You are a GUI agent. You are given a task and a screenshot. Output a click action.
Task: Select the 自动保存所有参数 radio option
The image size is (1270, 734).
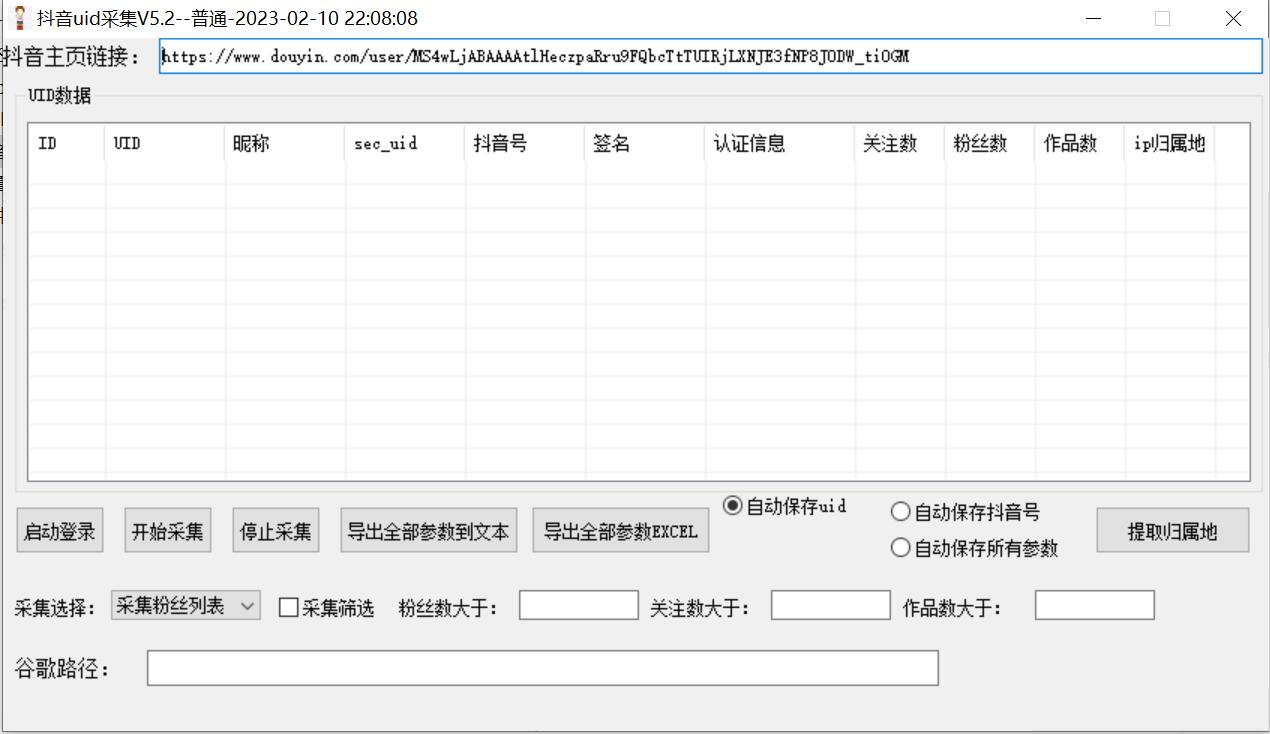point(900,548)
